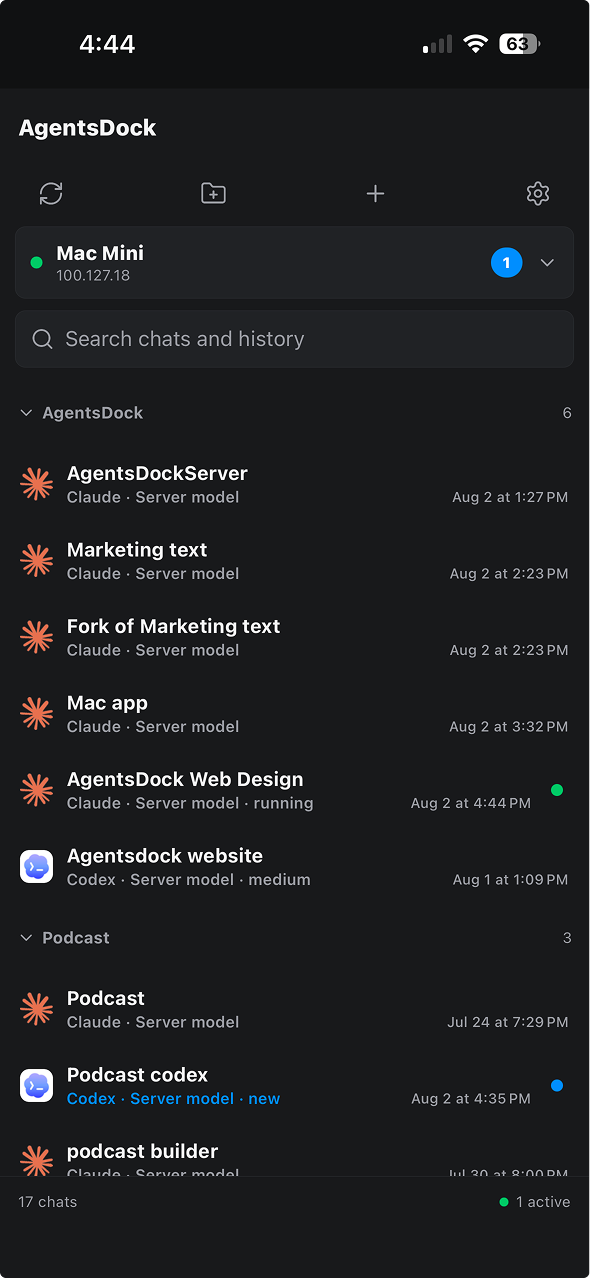Tap the 100.127.18 address text

[93, 275]
